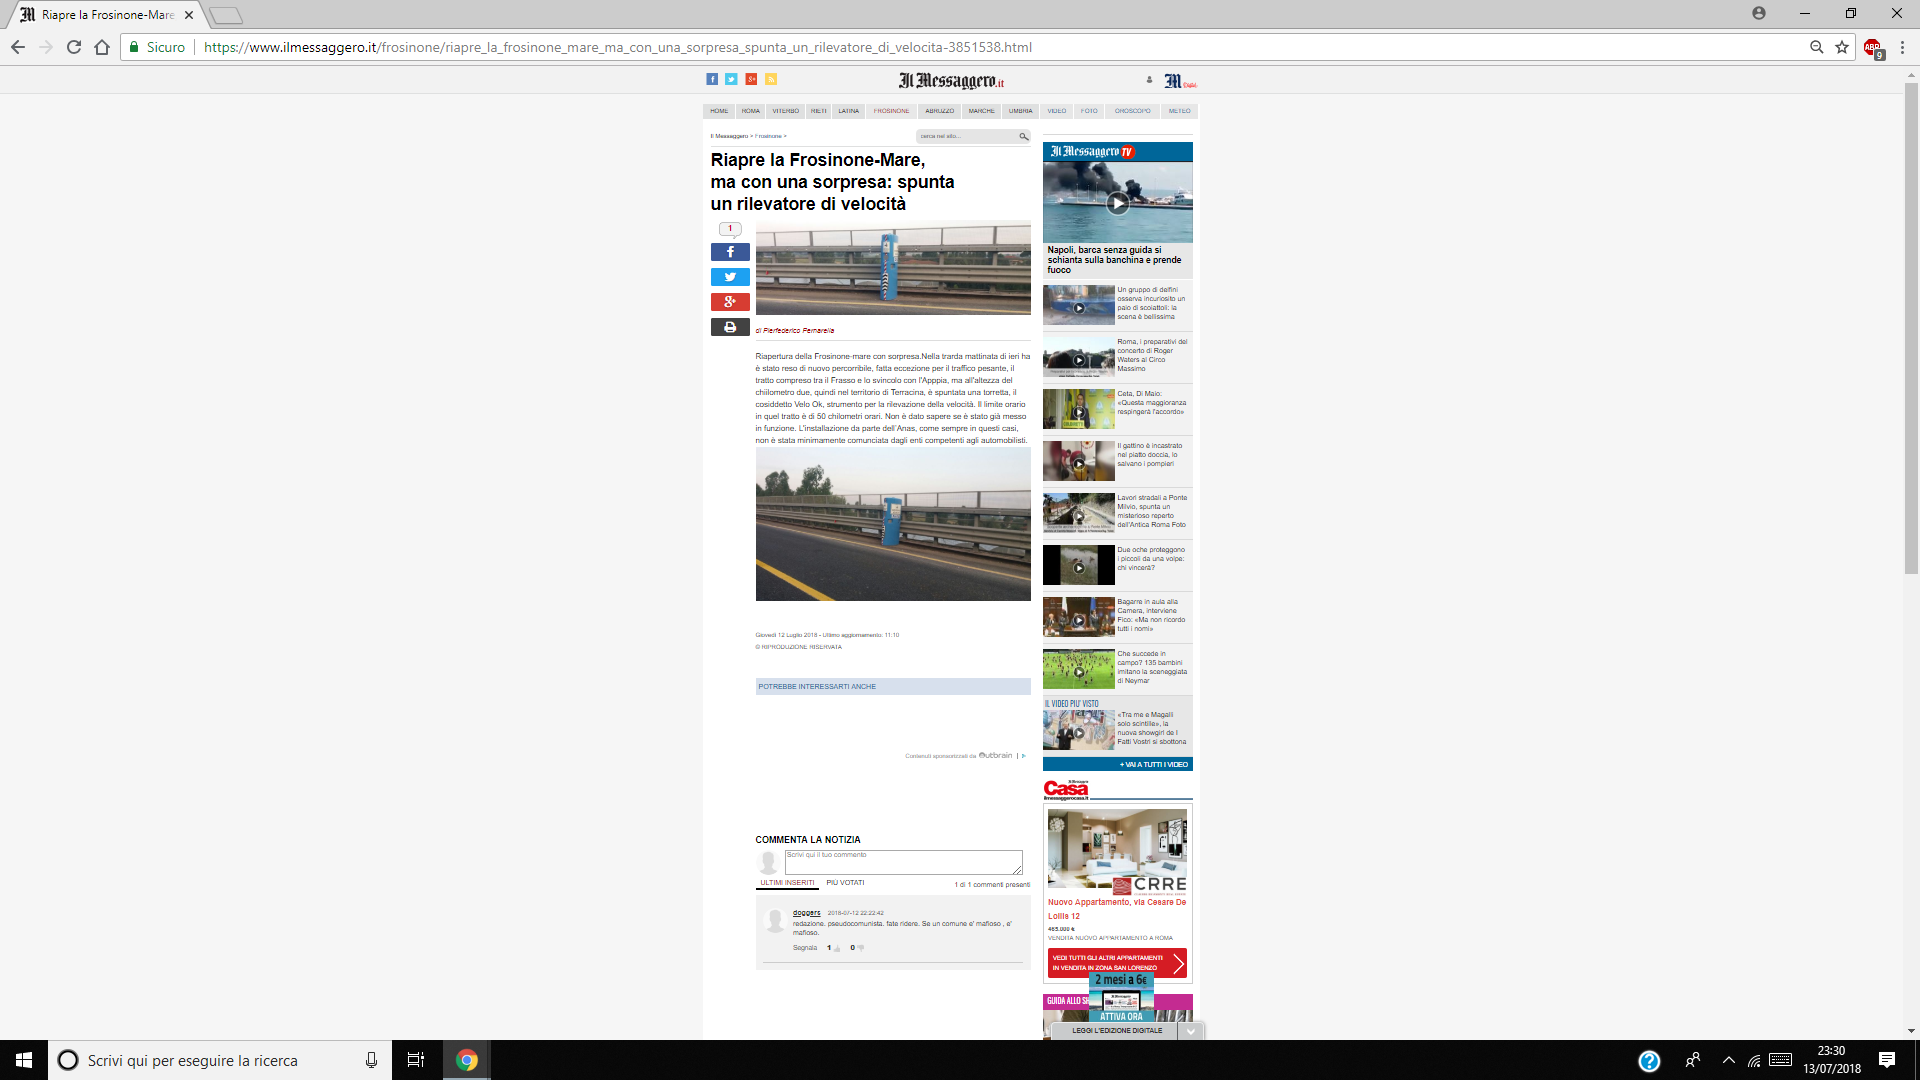1920x1080 pixels.
Task: Click the author Pierfederico Pernarella link
Action: click(799, 331)
